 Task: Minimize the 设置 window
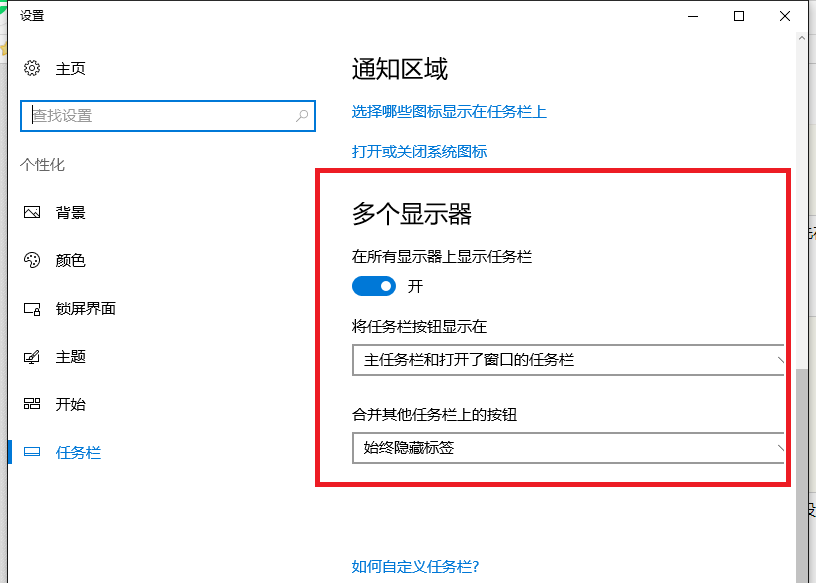(692, 16)
